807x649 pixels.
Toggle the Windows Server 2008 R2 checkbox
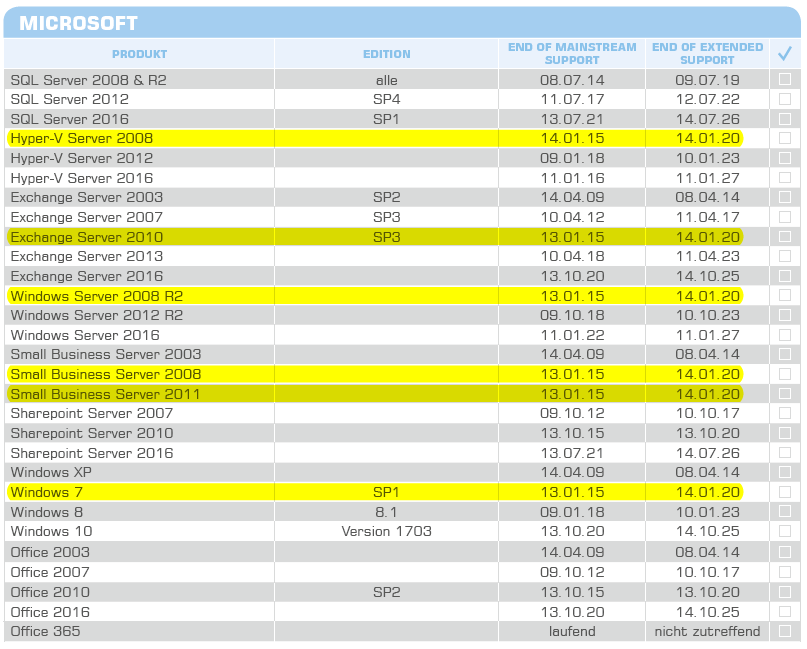[785, 295]
